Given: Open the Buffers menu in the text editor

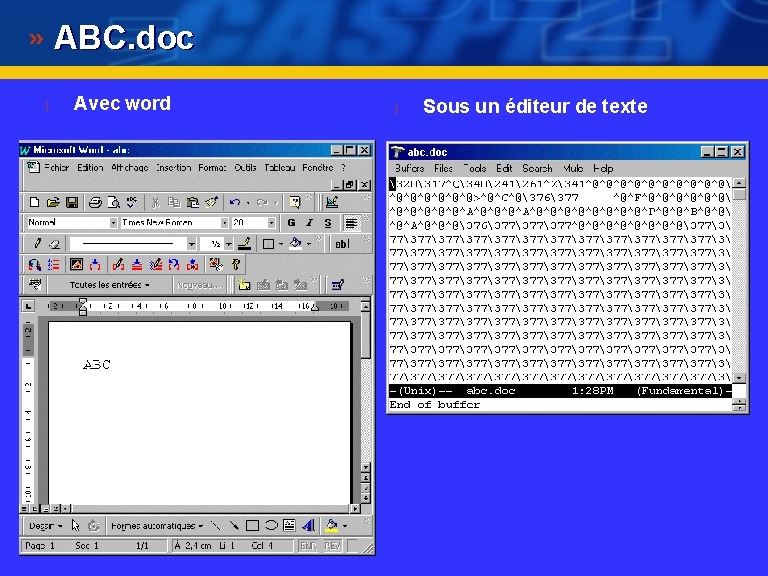Looking at the screenshot, I should [409, 168].
